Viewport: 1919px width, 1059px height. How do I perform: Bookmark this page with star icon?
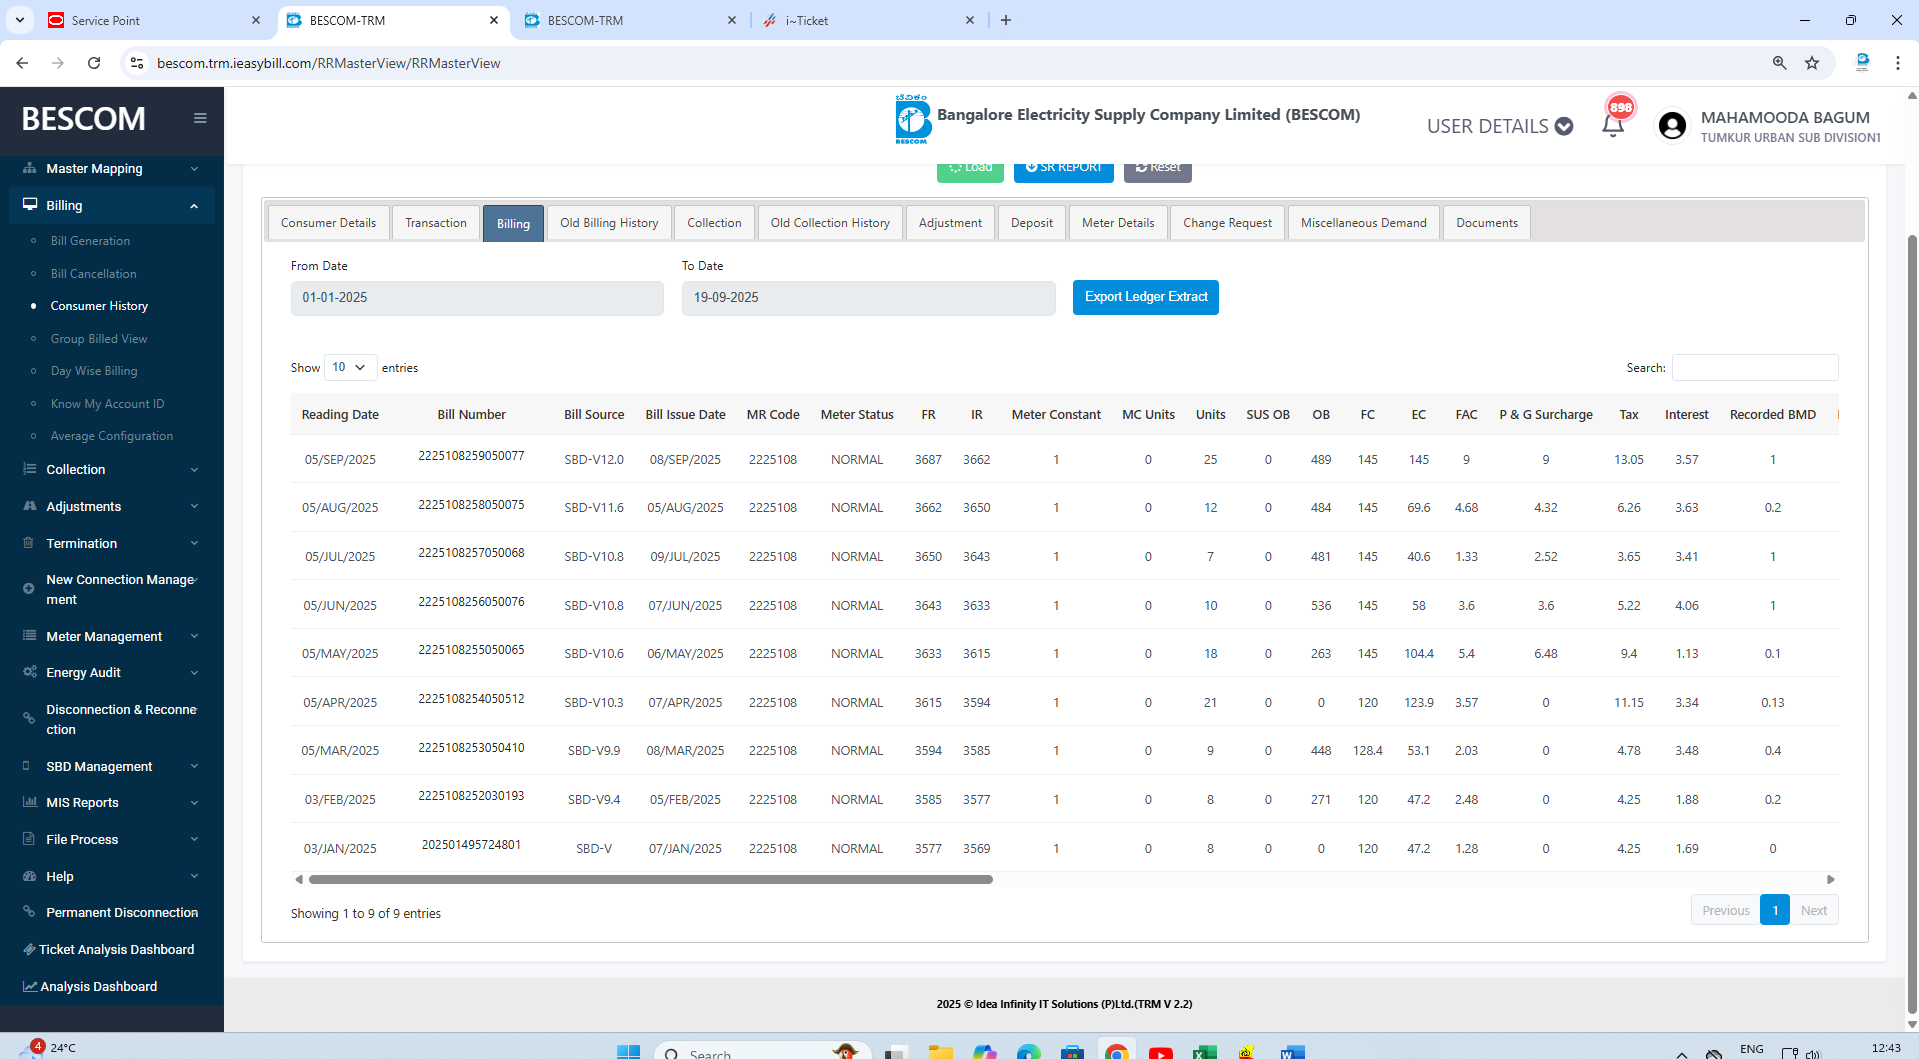1812,63
